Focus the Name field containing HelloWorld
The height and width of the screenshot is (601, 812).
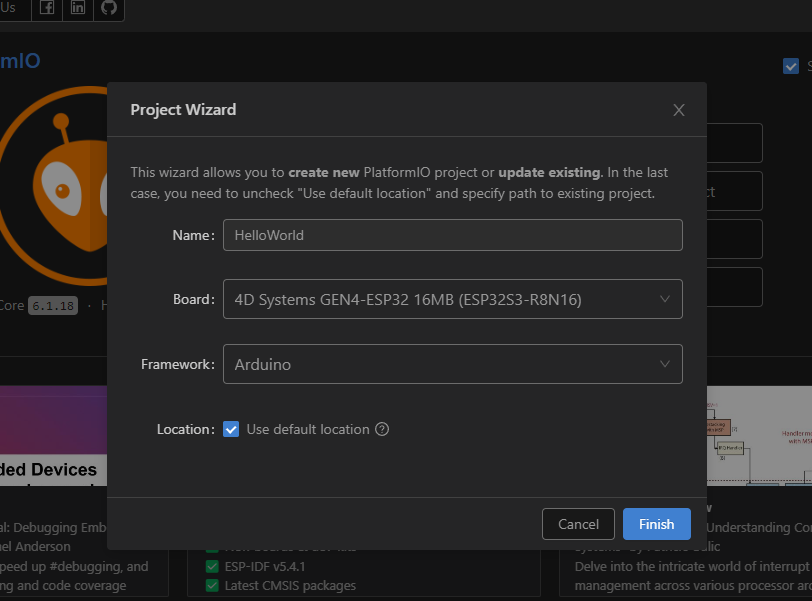(x=453, y=235)
